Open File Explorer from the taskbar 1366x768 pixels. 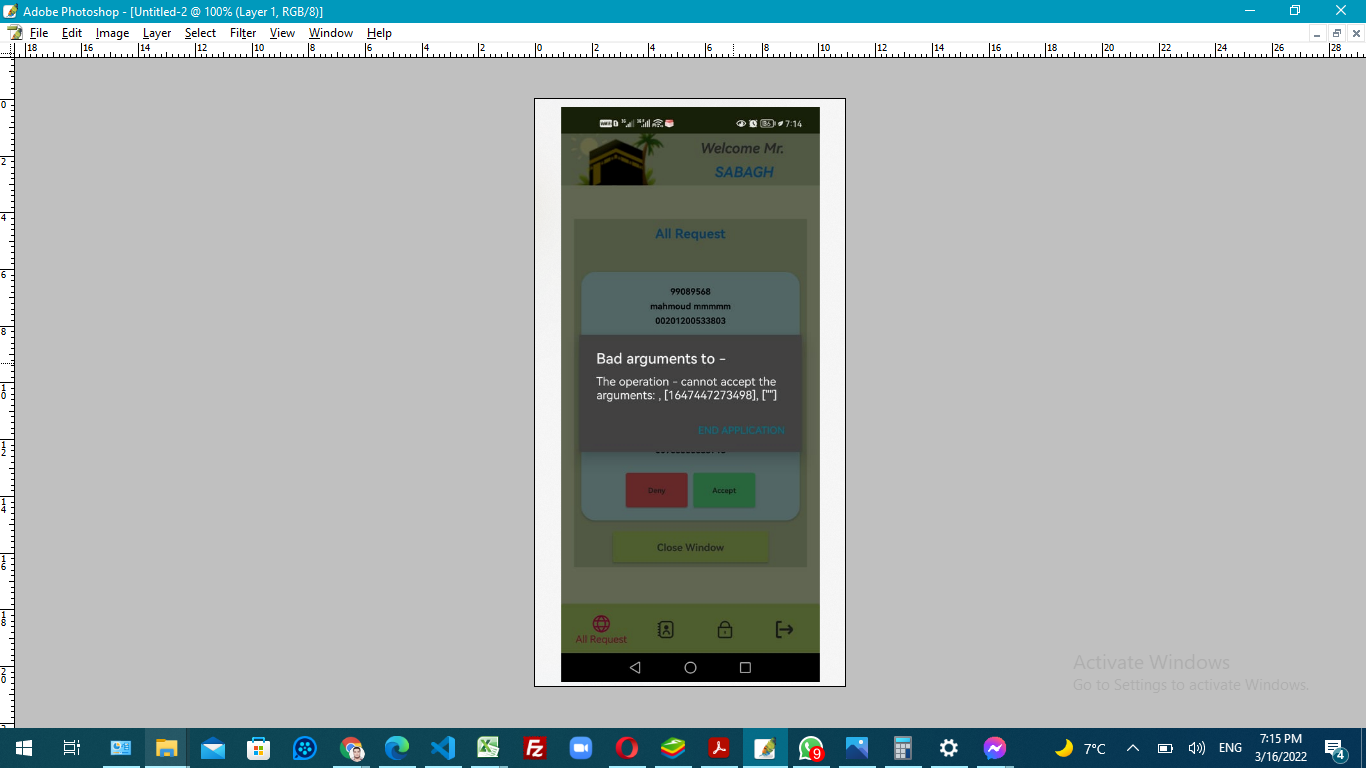166,748
